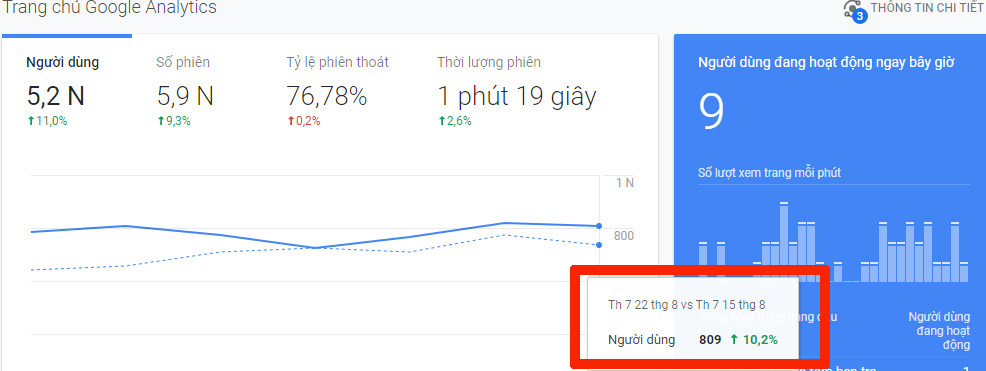This screenshot has height=371, width=986.
Task: Click Người dùng đang hoạt động ngay bây giờ heading
Action: click(826, 63)
